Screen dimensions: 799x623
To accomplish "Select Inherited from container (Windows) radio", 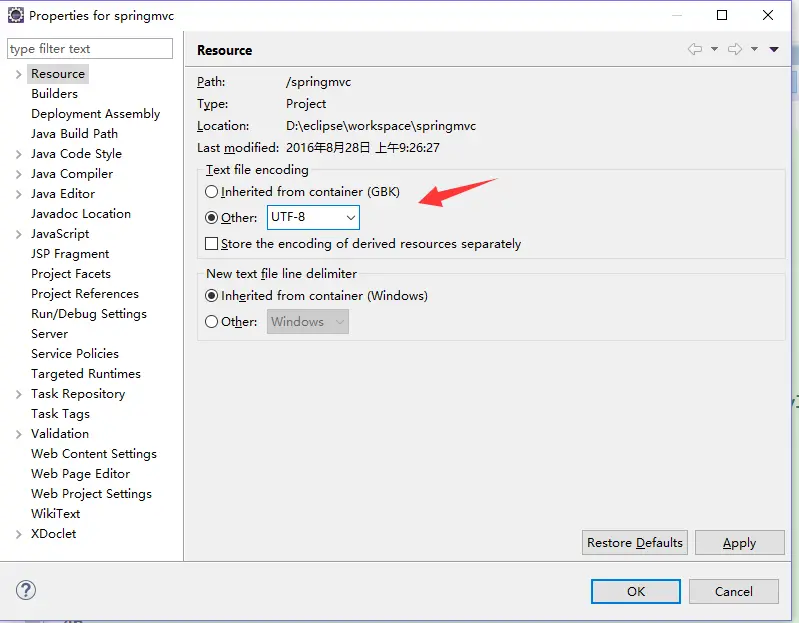I will pyautogui.click(x=211, y=295).
